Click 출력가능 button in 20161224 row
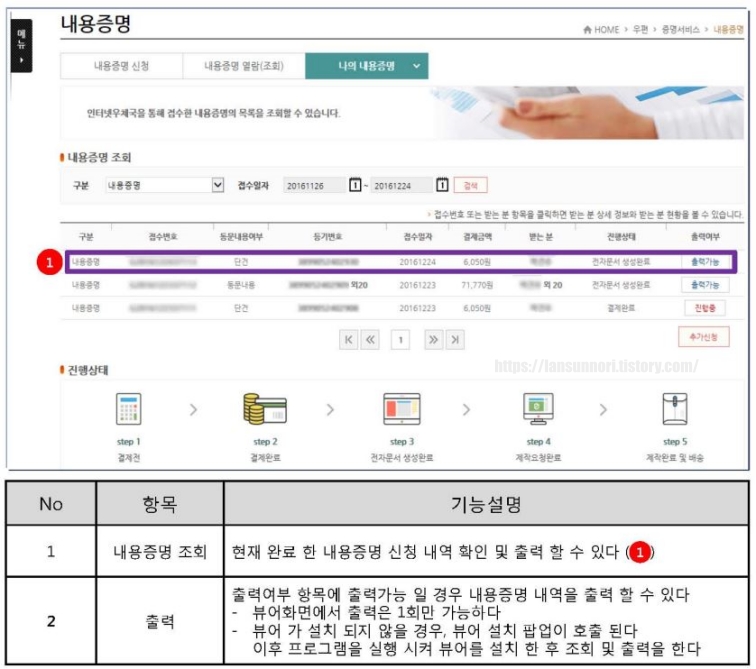Screen dimensions: 756x669 click(705, 262)
